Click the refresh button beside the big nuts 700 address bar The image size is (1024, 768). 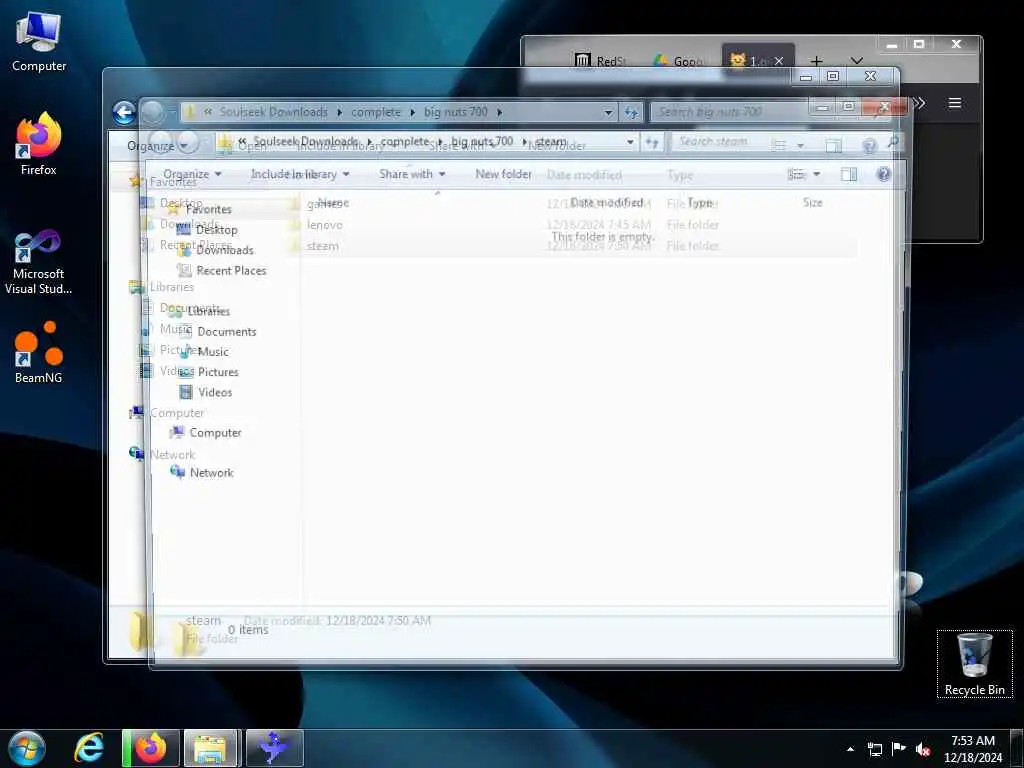click(x=631, y=112)
